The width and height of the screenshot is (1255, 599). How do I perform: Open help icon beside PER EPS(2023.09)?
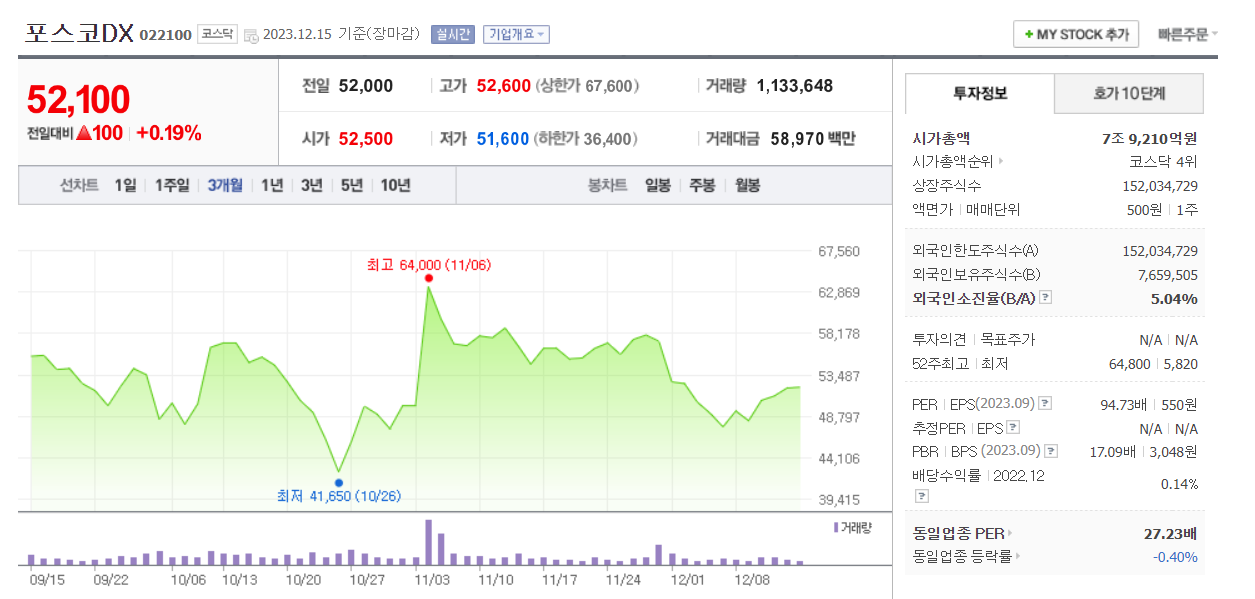coord(1045,404)
